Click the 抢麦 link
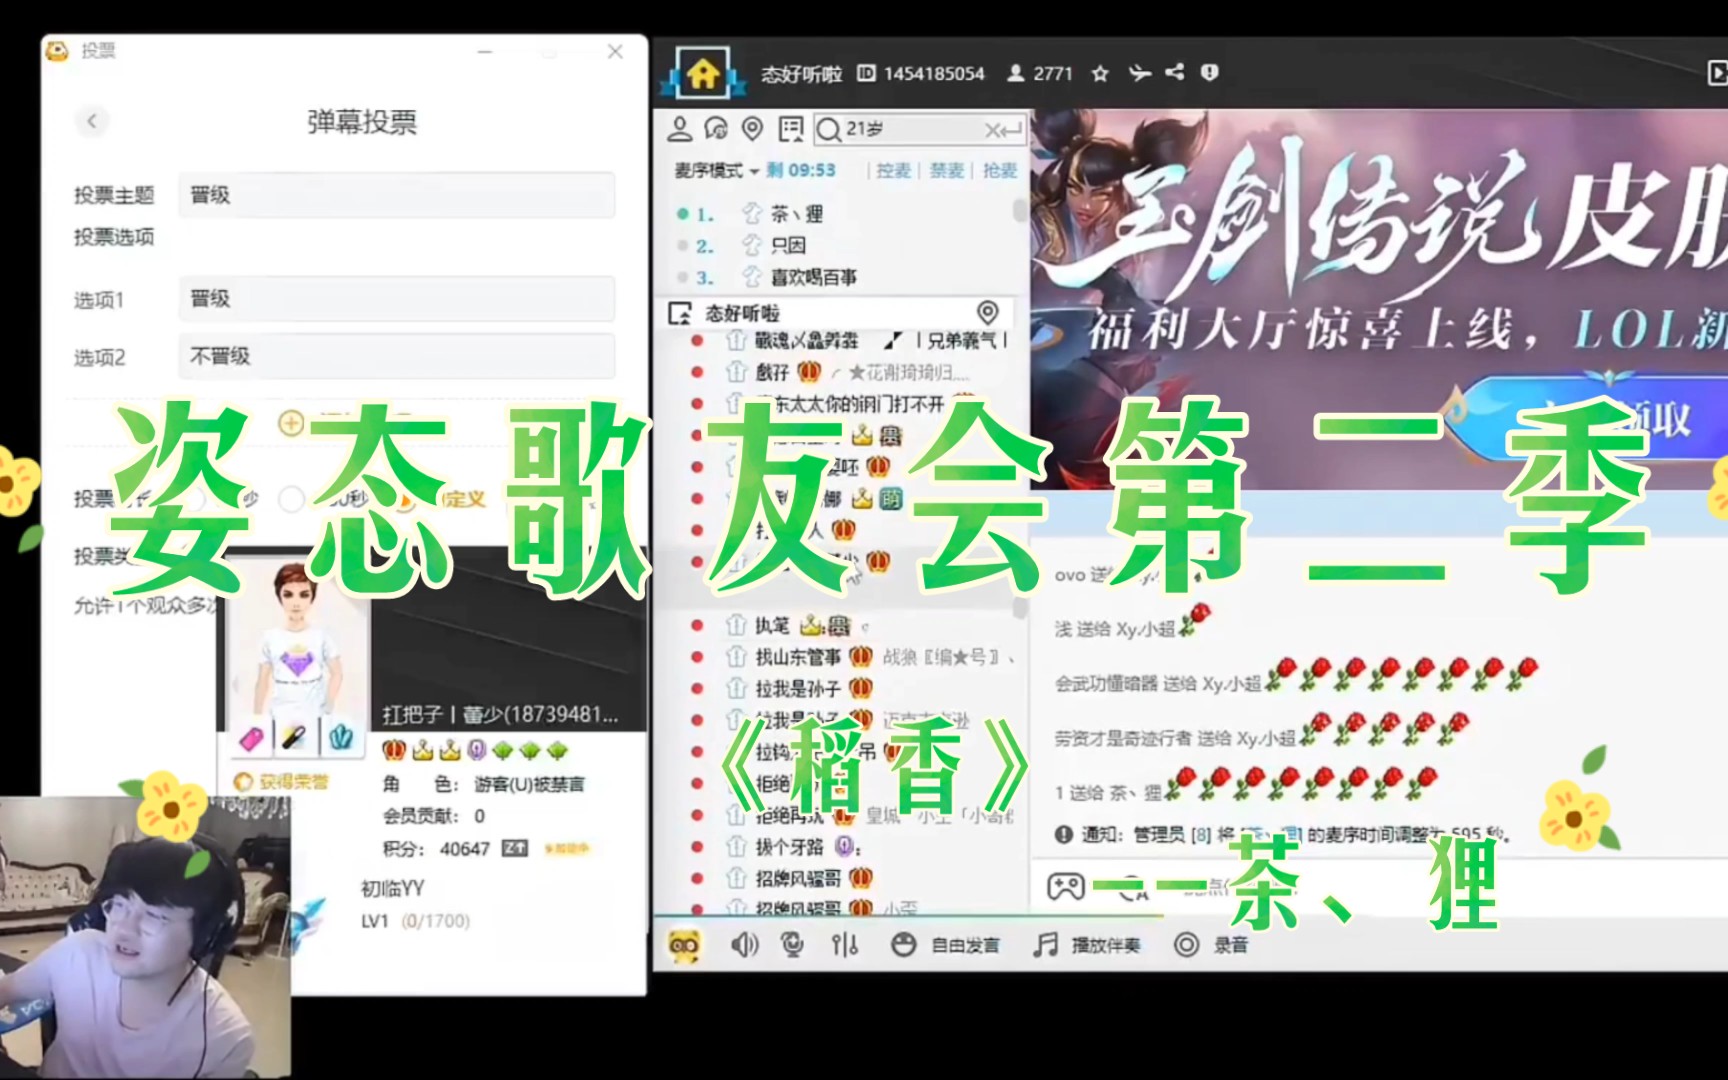The image size is (1728, 1080). click(x=1000, y=170)
